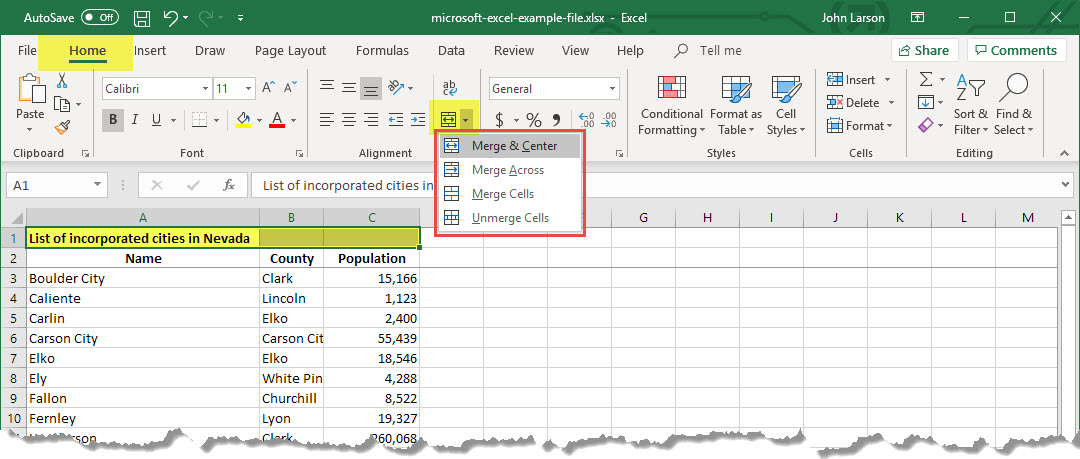Expand the Name Box A1 dropdown

[97, 185]
